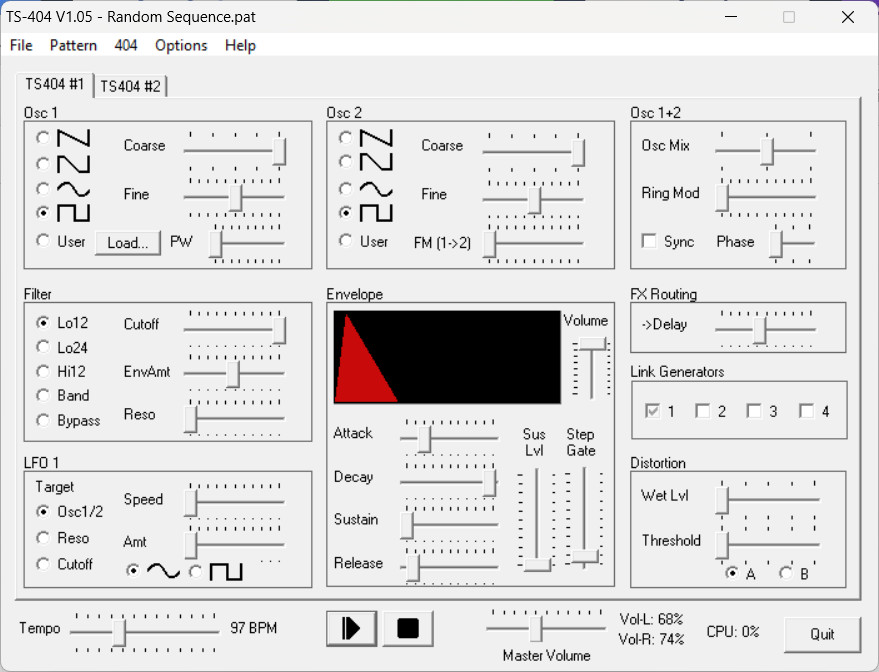879x672 pixels.
Task: Switch to the TS404 #2 tab
Action: point(130,86)
